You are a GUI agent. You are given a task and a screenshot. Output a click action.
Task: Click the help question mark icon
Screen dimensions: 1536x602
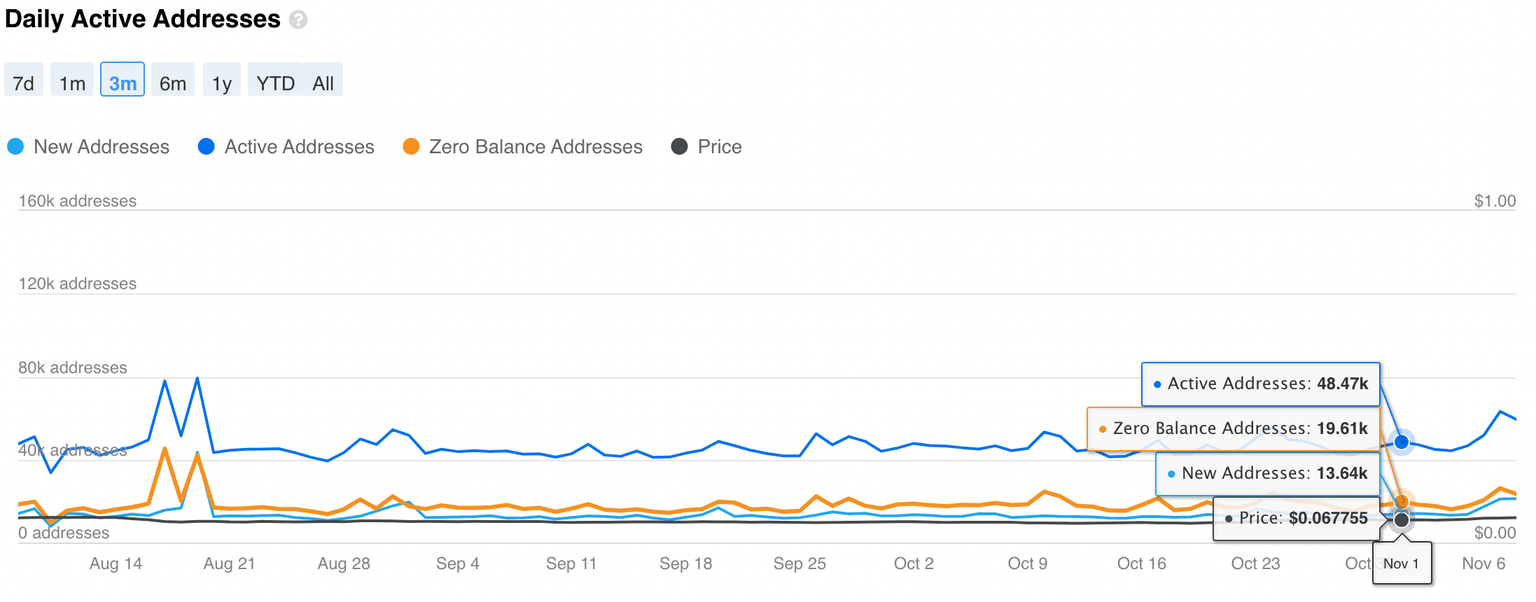pyautogui.click(x=298, y=20)
